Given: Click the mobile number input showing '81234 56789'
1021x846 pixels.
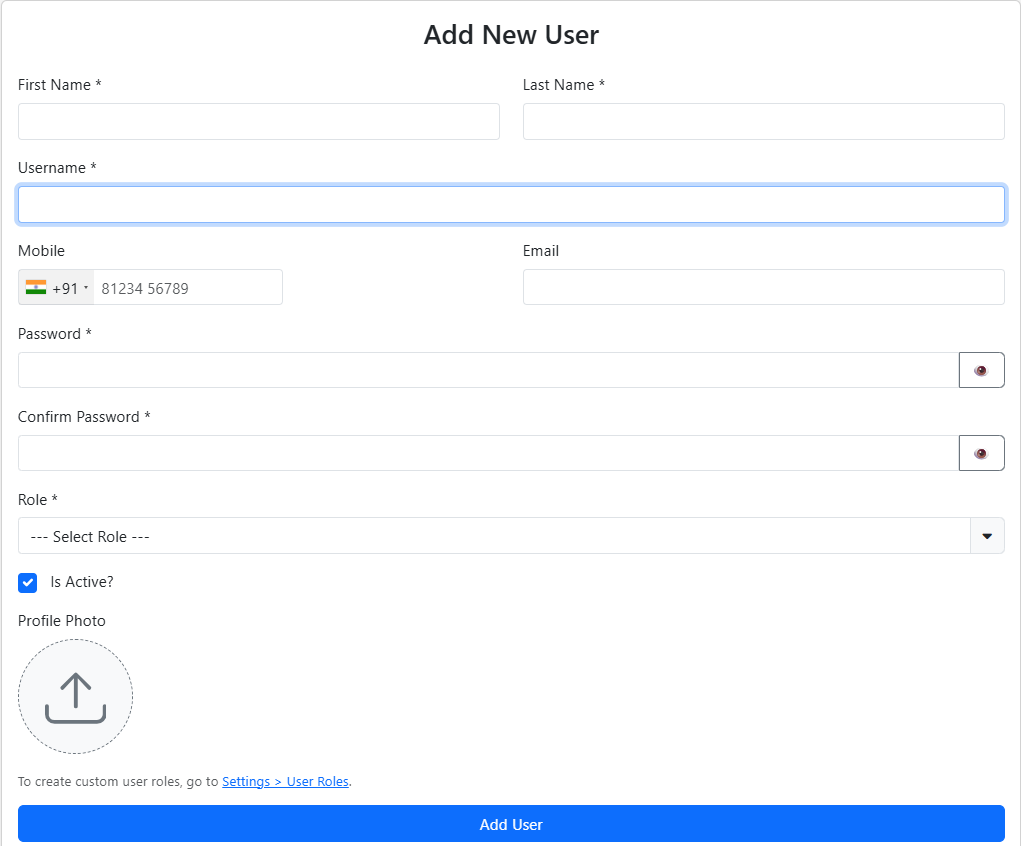Looking at the screenshot, I should [188, 287].
